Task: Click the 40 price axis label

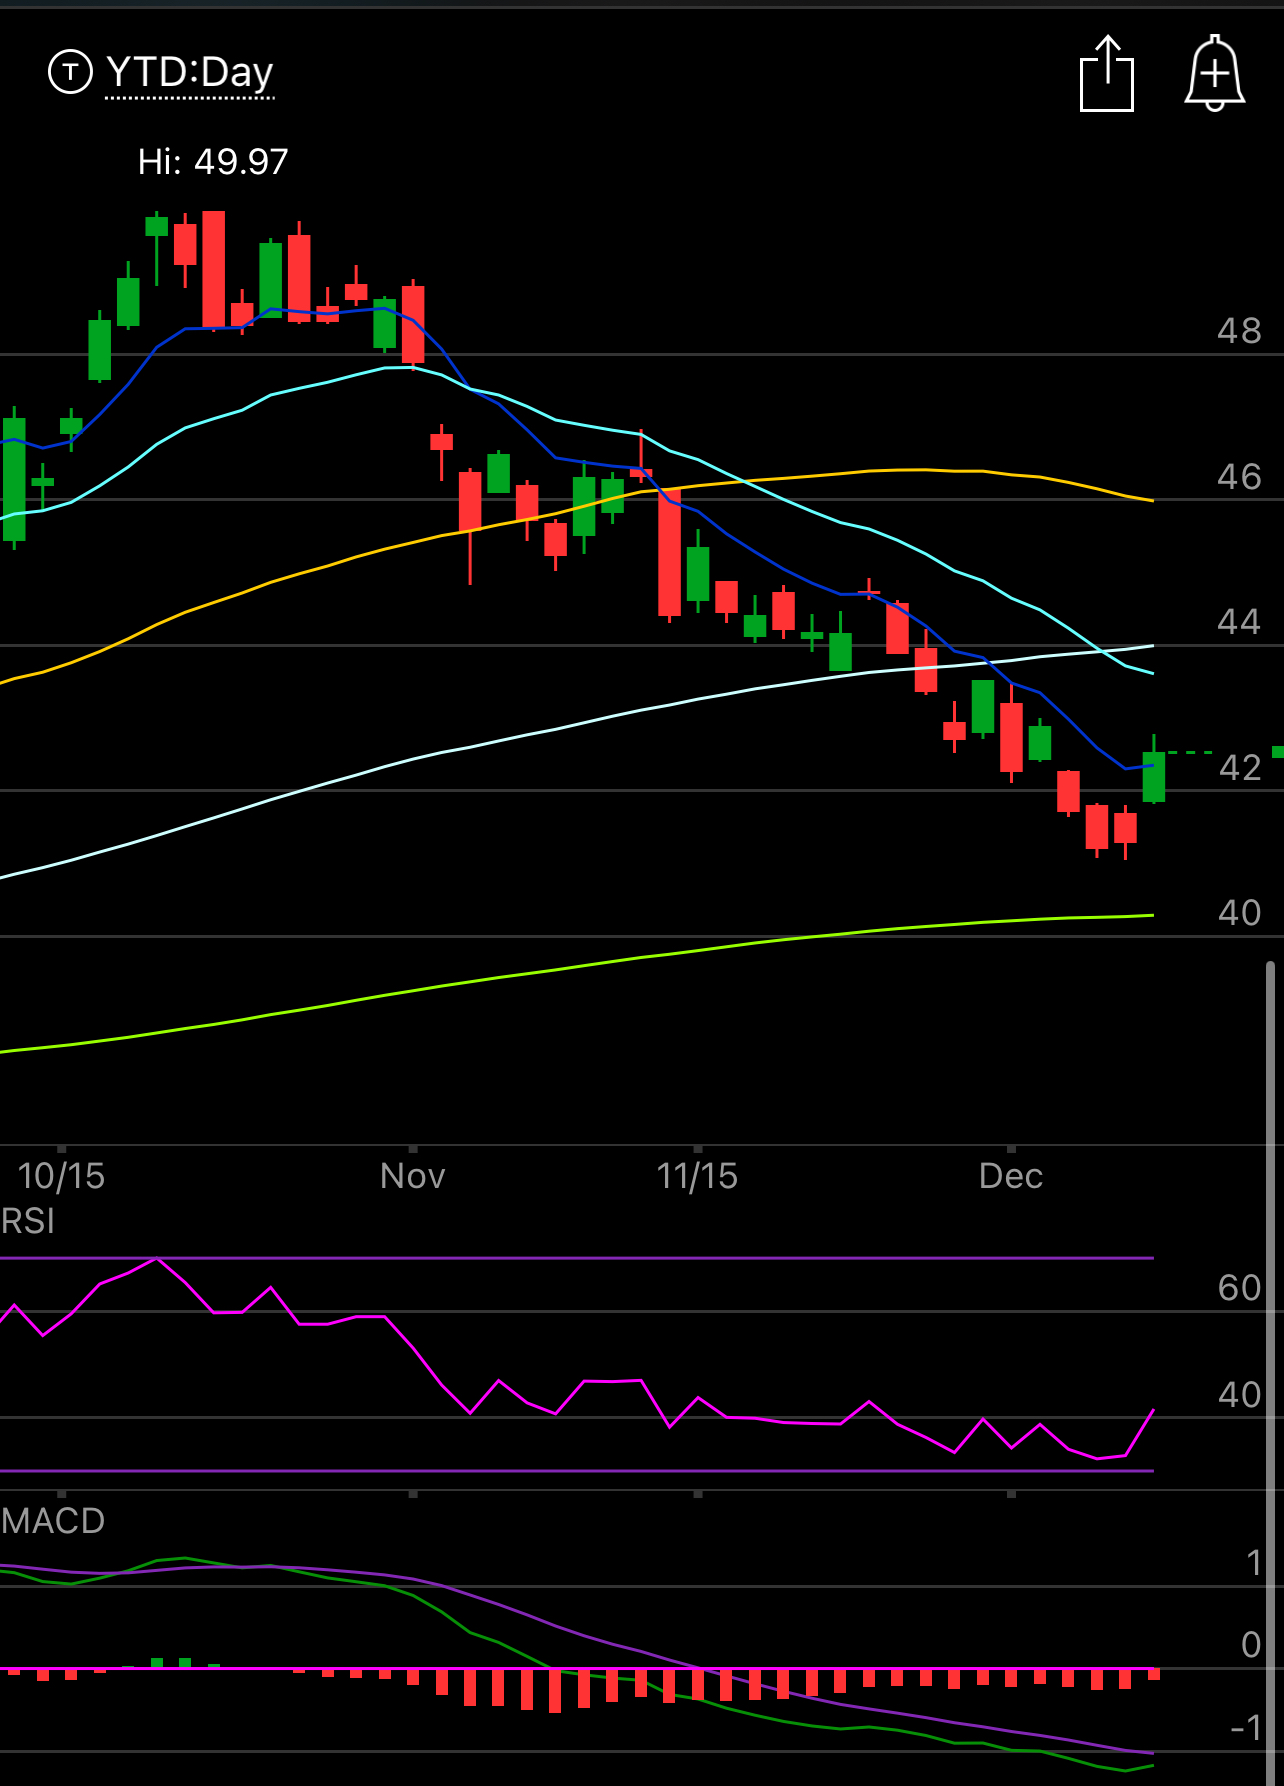Action: pyautogui.click(x=1239, y=913)
